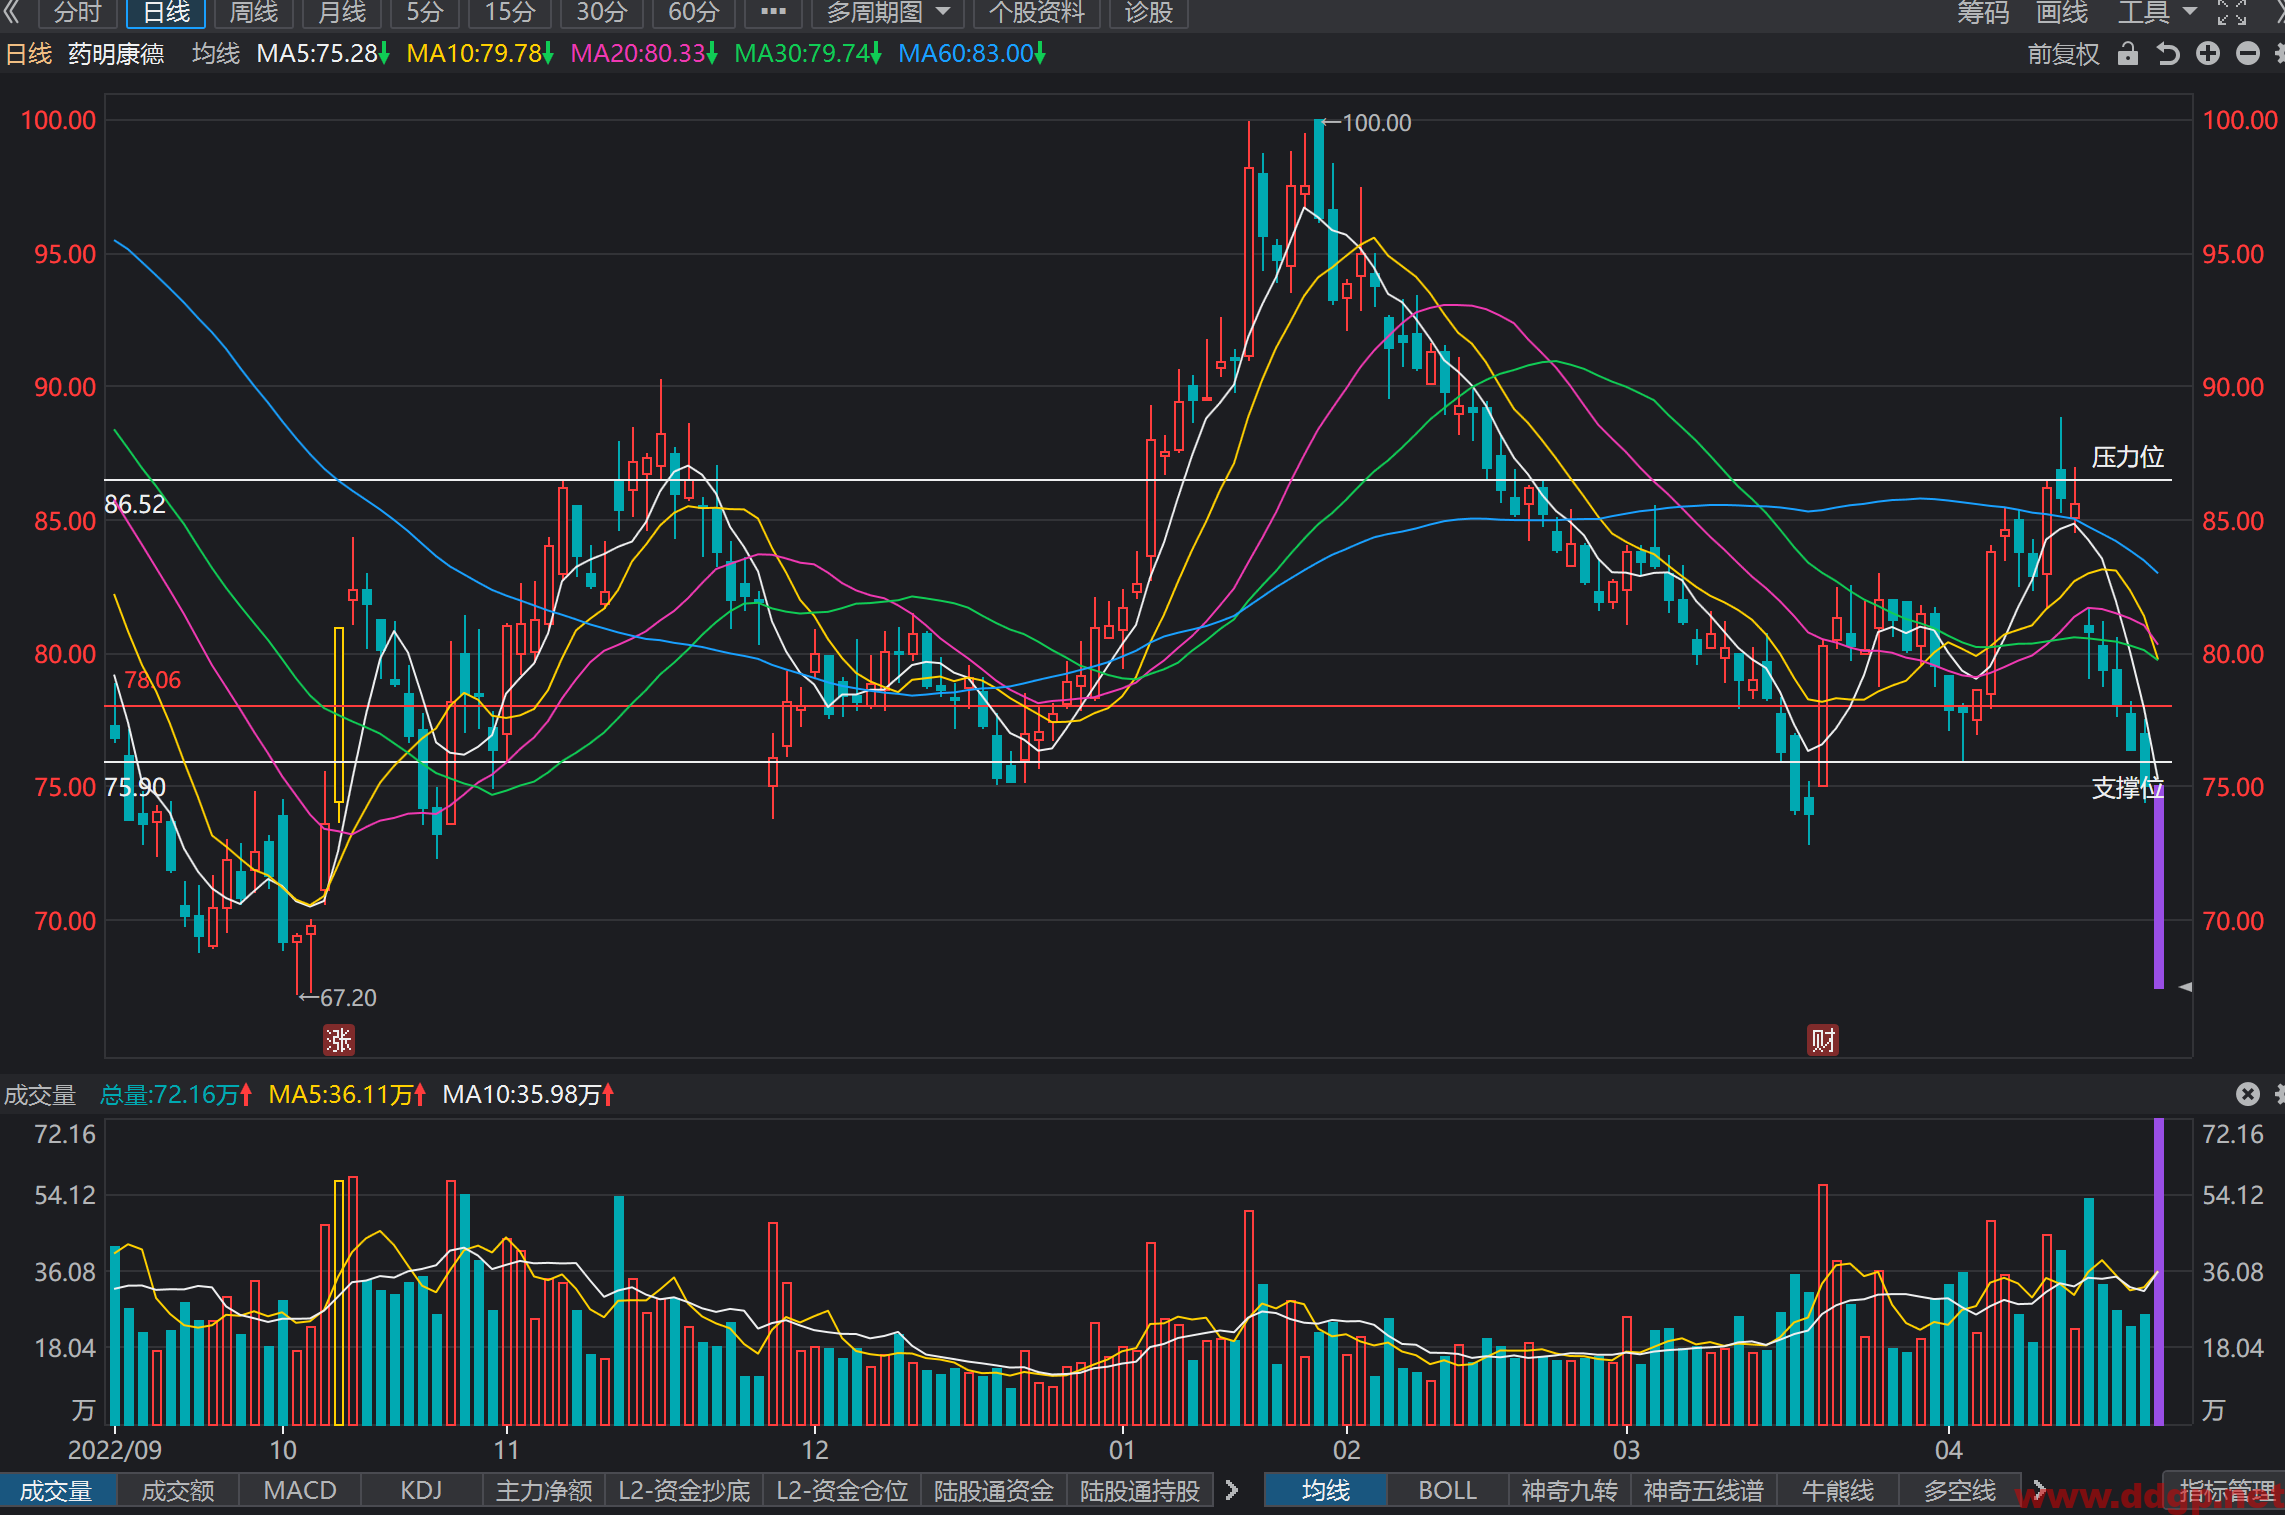Toggle the 筹码 chip distribution panel
This screenshot has width=2285, height=1515.
tap(1983, 12)
